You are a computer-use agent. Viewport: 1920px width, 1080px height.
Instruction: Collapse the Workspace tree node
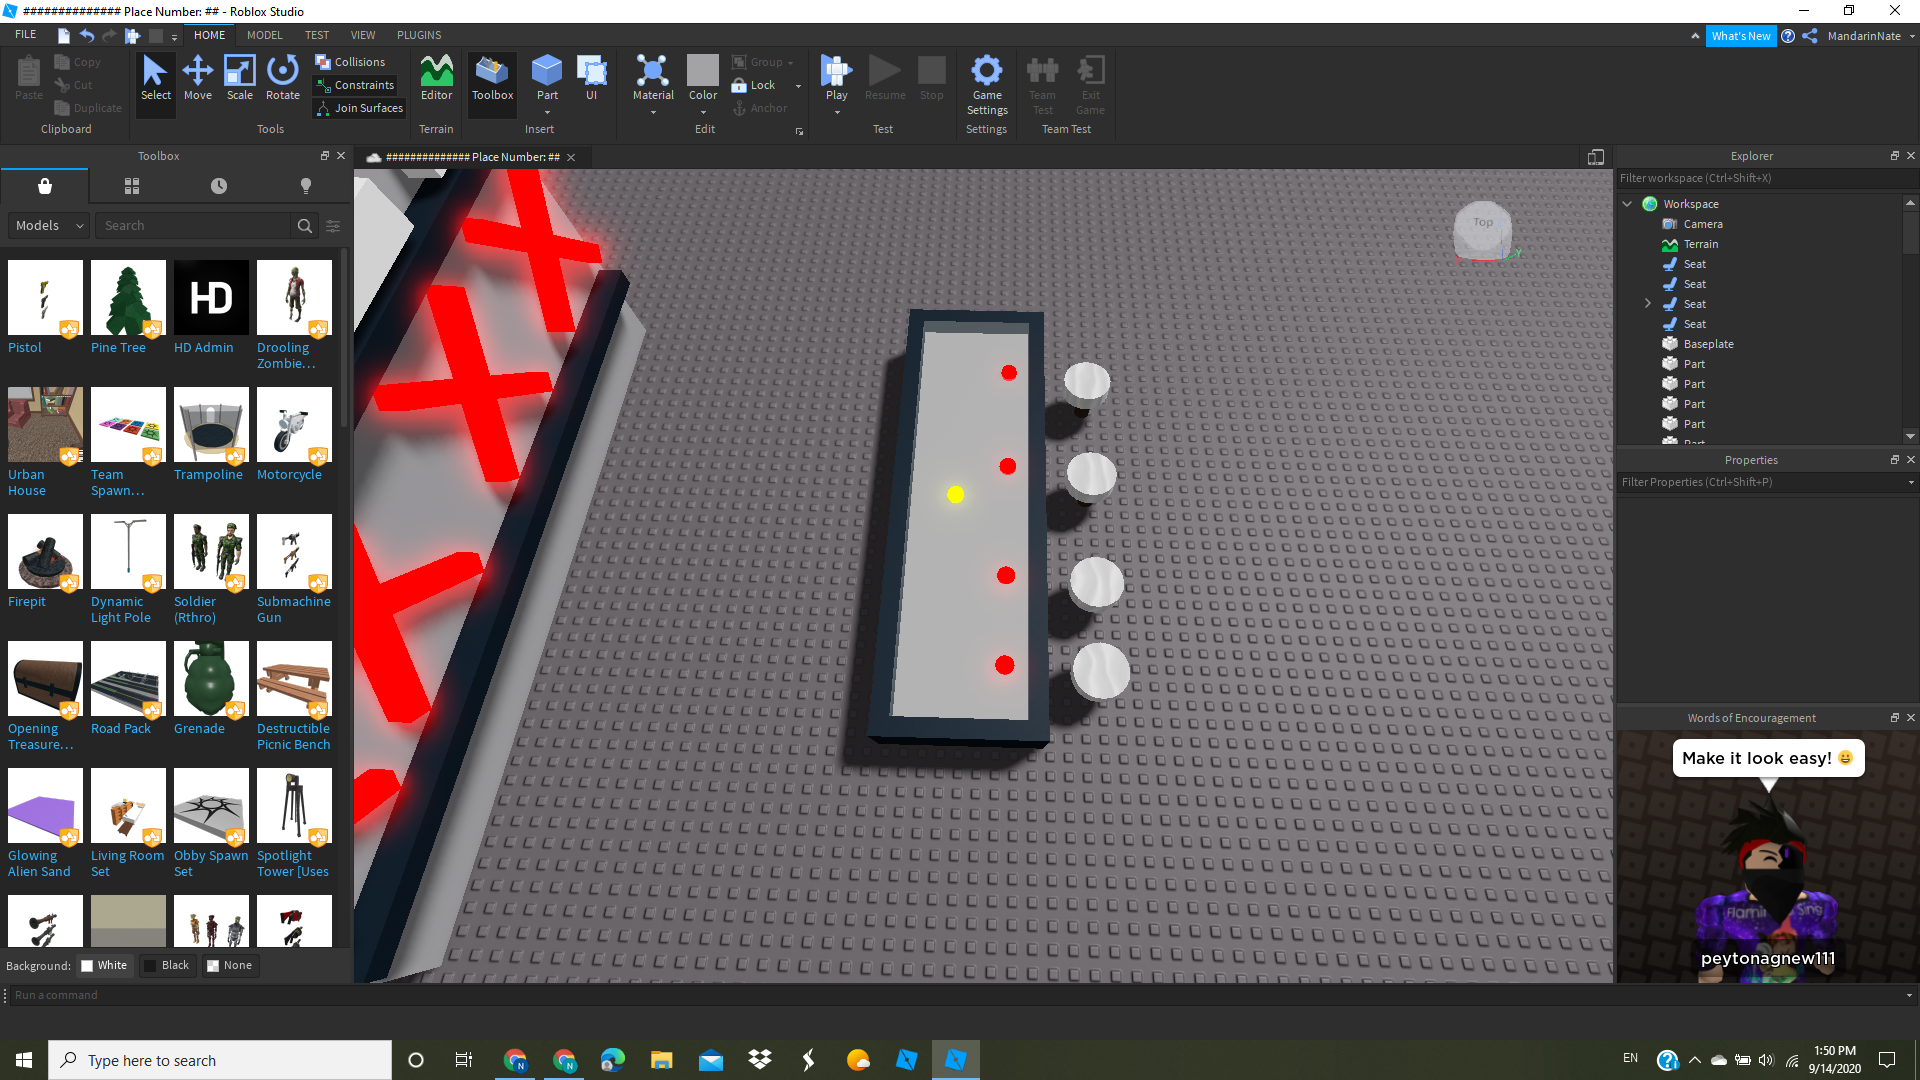(1628, 204)
